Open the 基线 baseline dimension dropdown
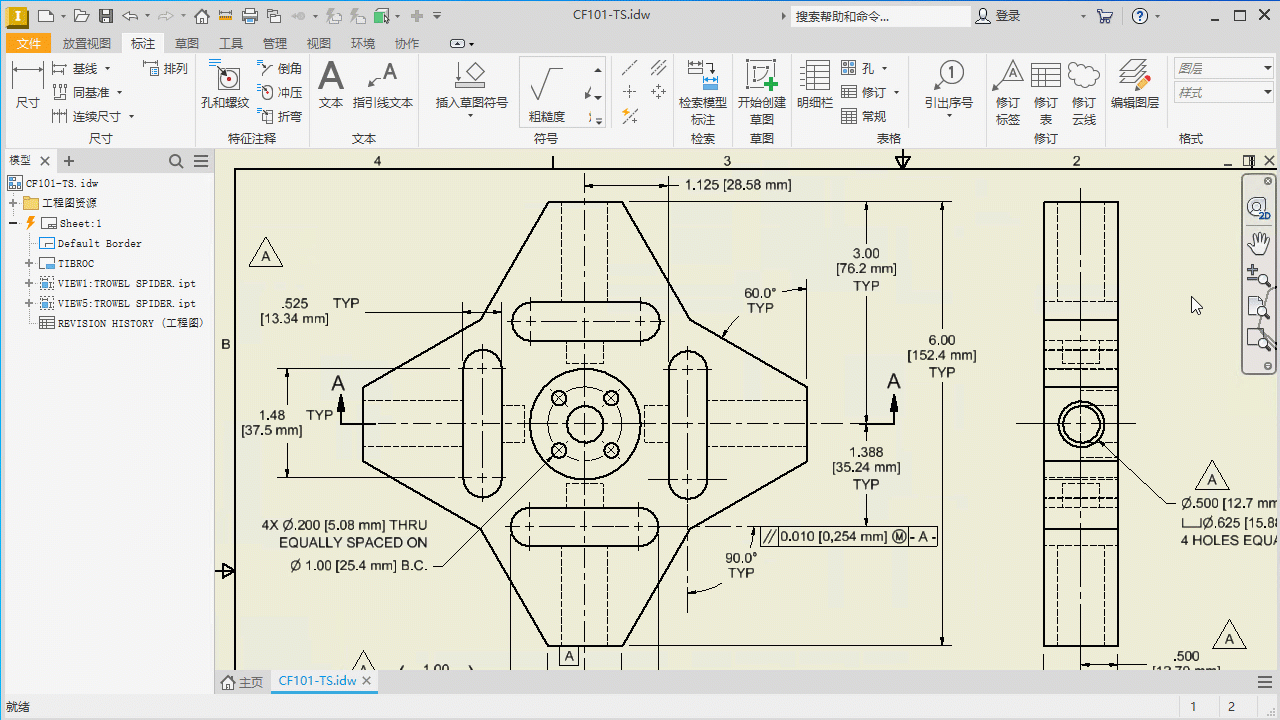This screenshot has width=1280, height=720. (x=107, y=68)
